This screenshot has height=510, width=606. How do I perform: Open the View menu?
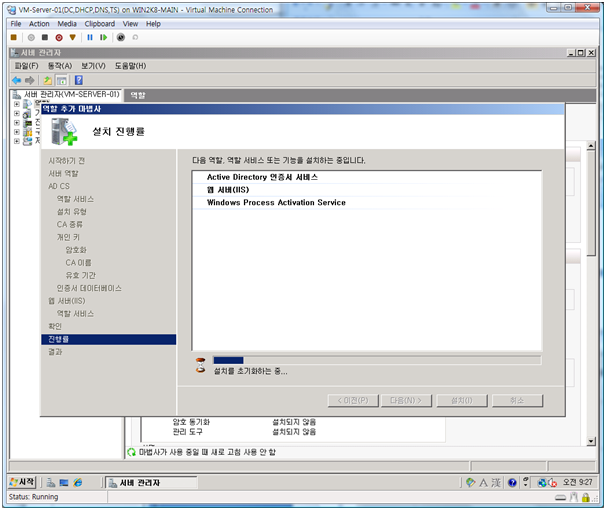pyautogui.click(x=131, y=24)
